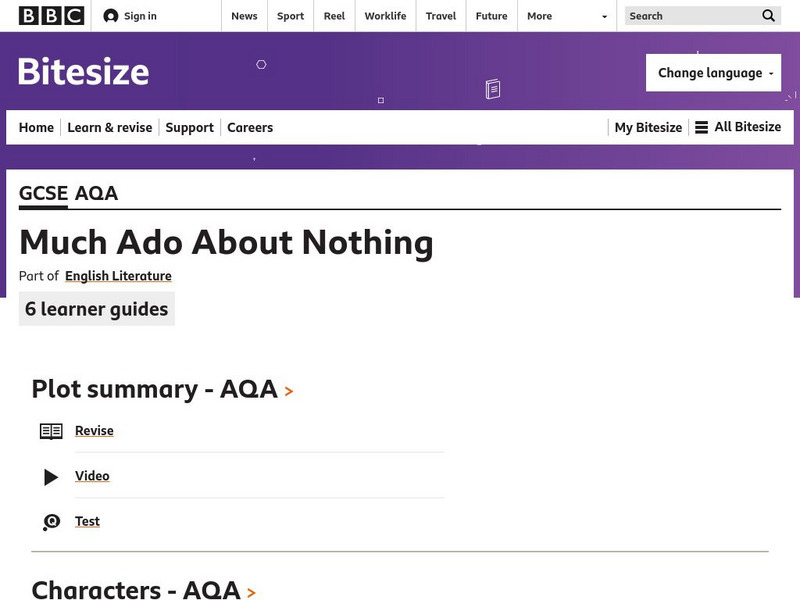Expand the Plot summary - AQA section arrow
Viewport: 800px width, 600px height.
point(287,391)
